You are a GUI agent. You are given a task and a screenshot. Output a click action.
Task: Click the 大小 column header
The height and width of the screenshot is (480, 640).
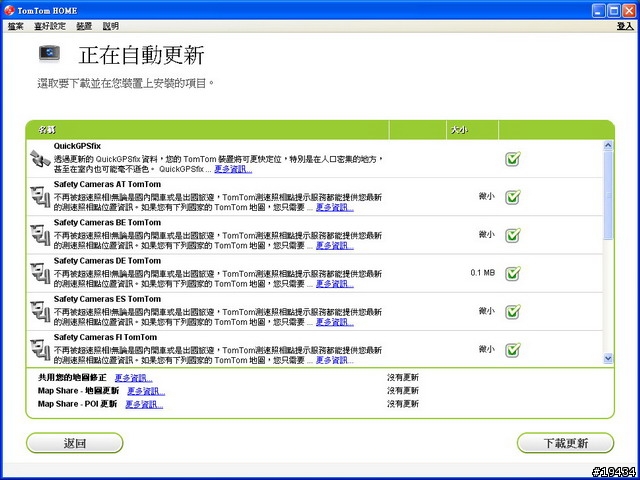click(472, 130)
